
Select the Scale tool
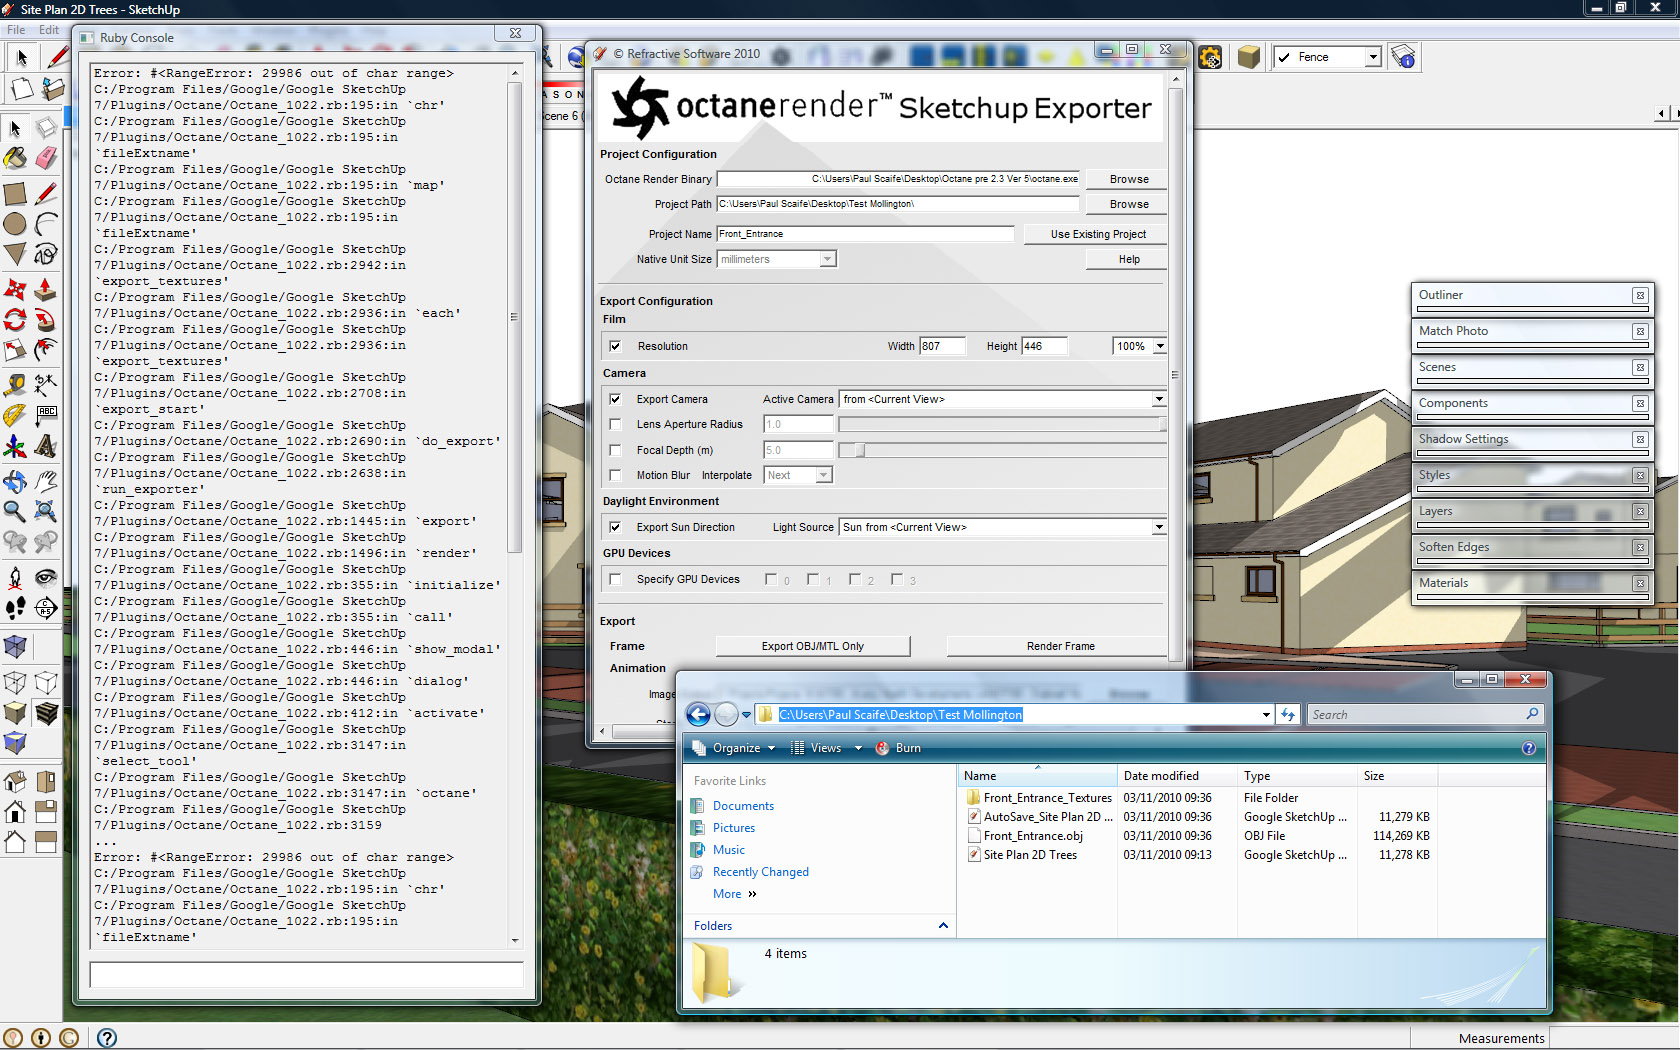[x=15, y=350]
